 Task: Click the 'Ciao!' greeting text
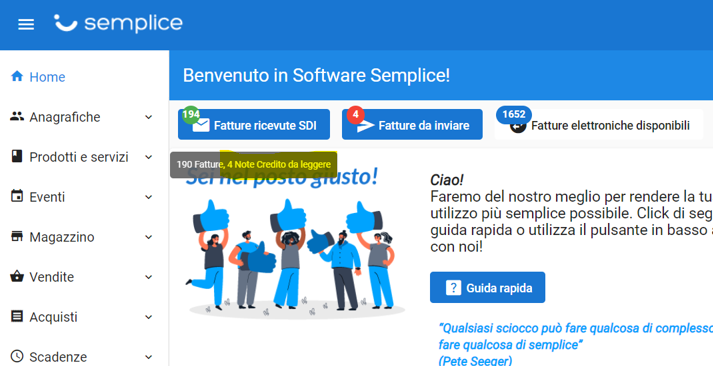pos(447,180)
